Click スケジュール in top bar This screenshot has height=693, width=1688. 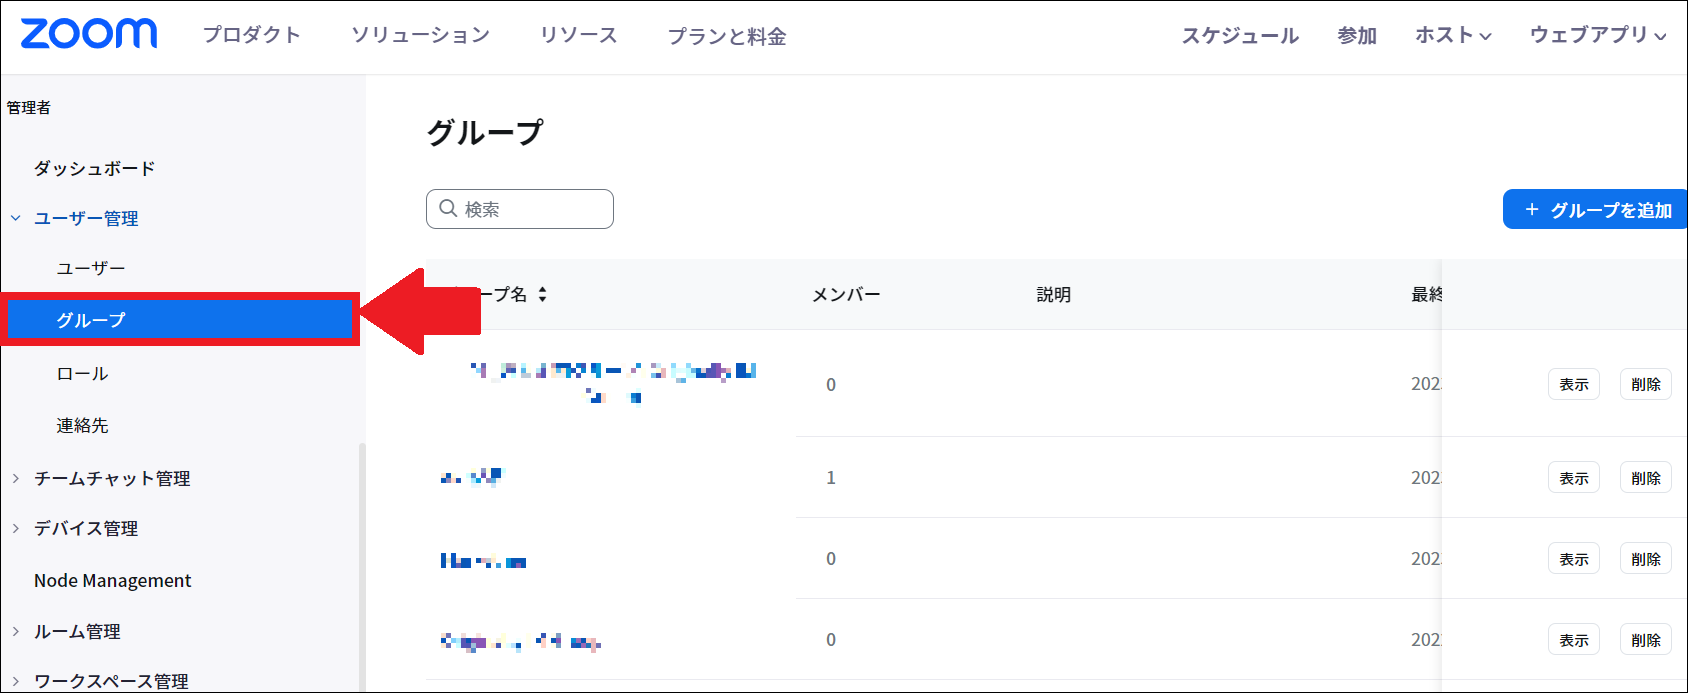(x=1240, y=36)
